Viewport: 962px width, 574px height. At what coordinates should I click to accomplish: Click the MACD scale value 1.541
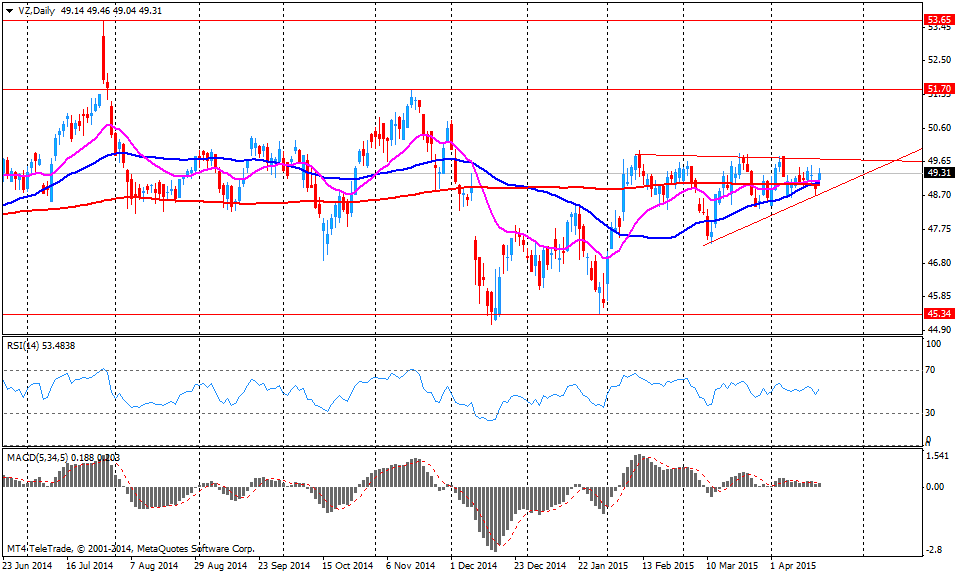937,456
